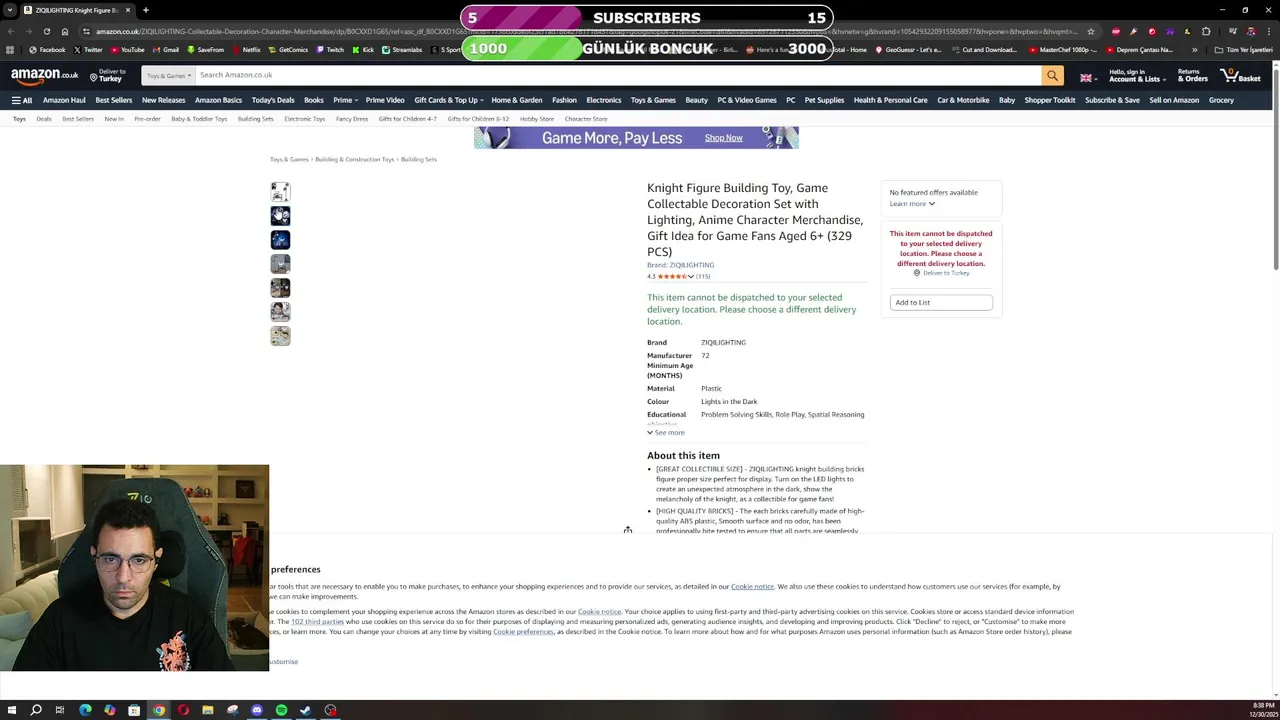Open Health & Personal Care
This screenshot has height=720, width=1280.
point(890,100)
